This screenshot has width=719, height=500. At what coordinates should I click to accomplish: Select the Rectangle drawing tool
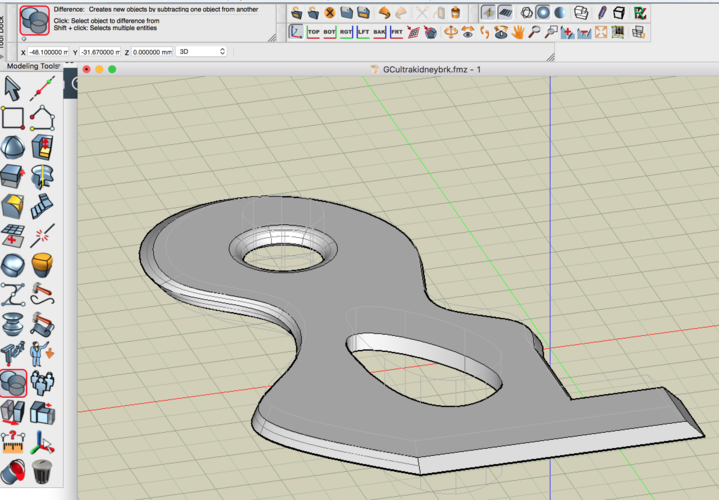(12, 118)
